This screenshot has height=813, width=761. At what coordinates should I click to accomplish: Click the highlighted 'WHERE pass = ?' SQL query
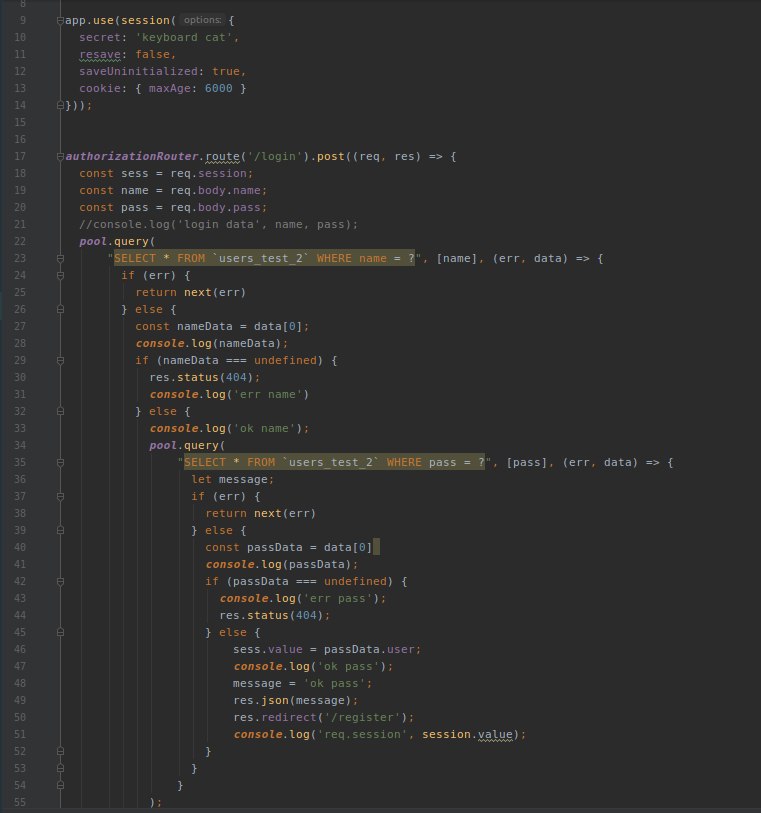[334, 462]
